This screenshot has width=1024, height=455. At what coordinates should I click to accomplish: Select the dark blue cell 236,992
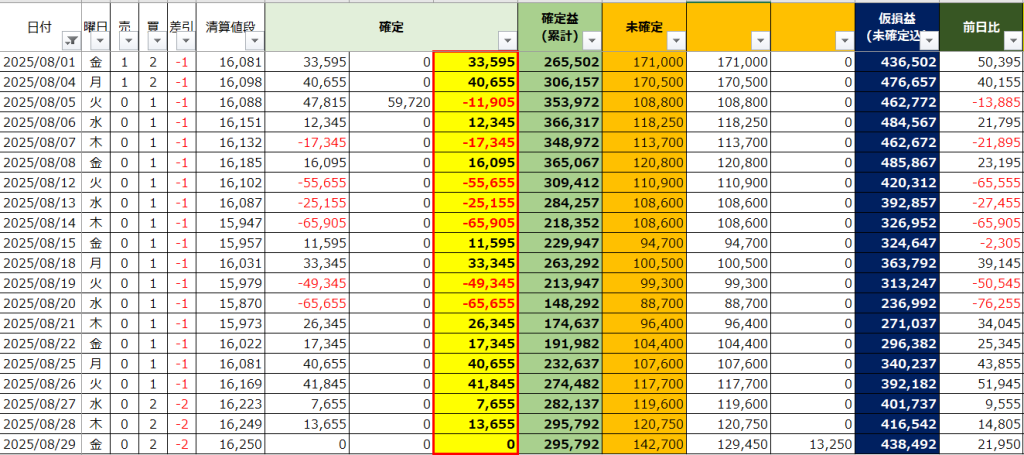coord(897,303)
